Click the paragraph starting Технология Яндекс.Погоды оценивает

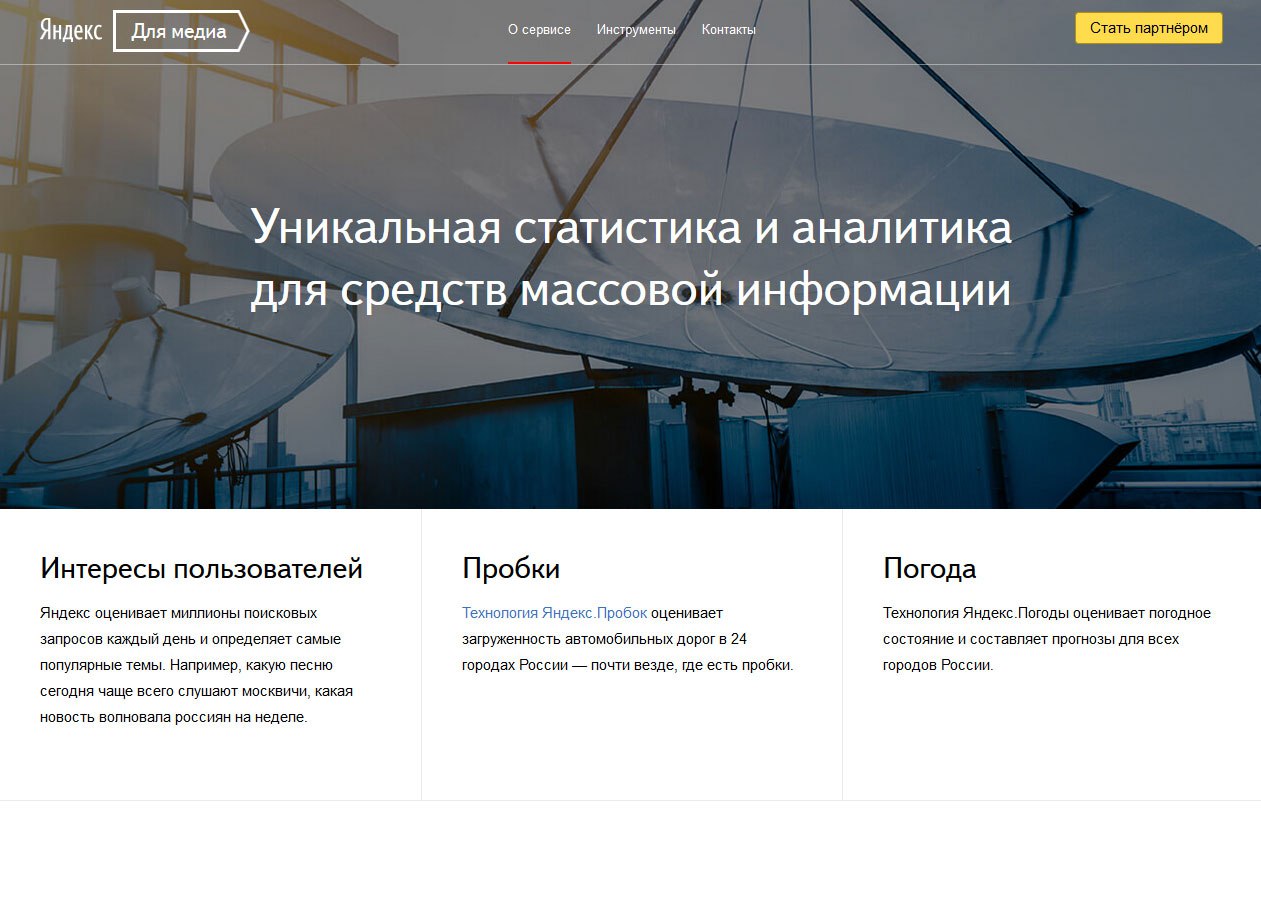point(1047,639)
